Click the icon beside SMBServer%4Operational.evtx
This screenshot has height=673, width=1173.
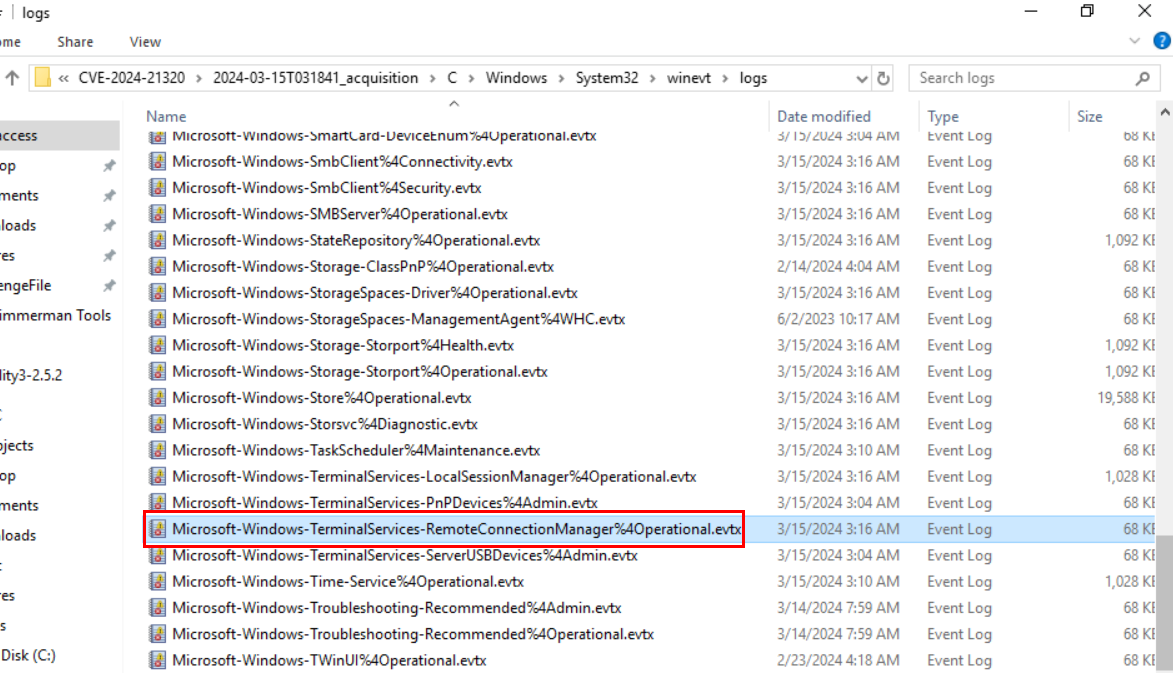pos(157,214)
